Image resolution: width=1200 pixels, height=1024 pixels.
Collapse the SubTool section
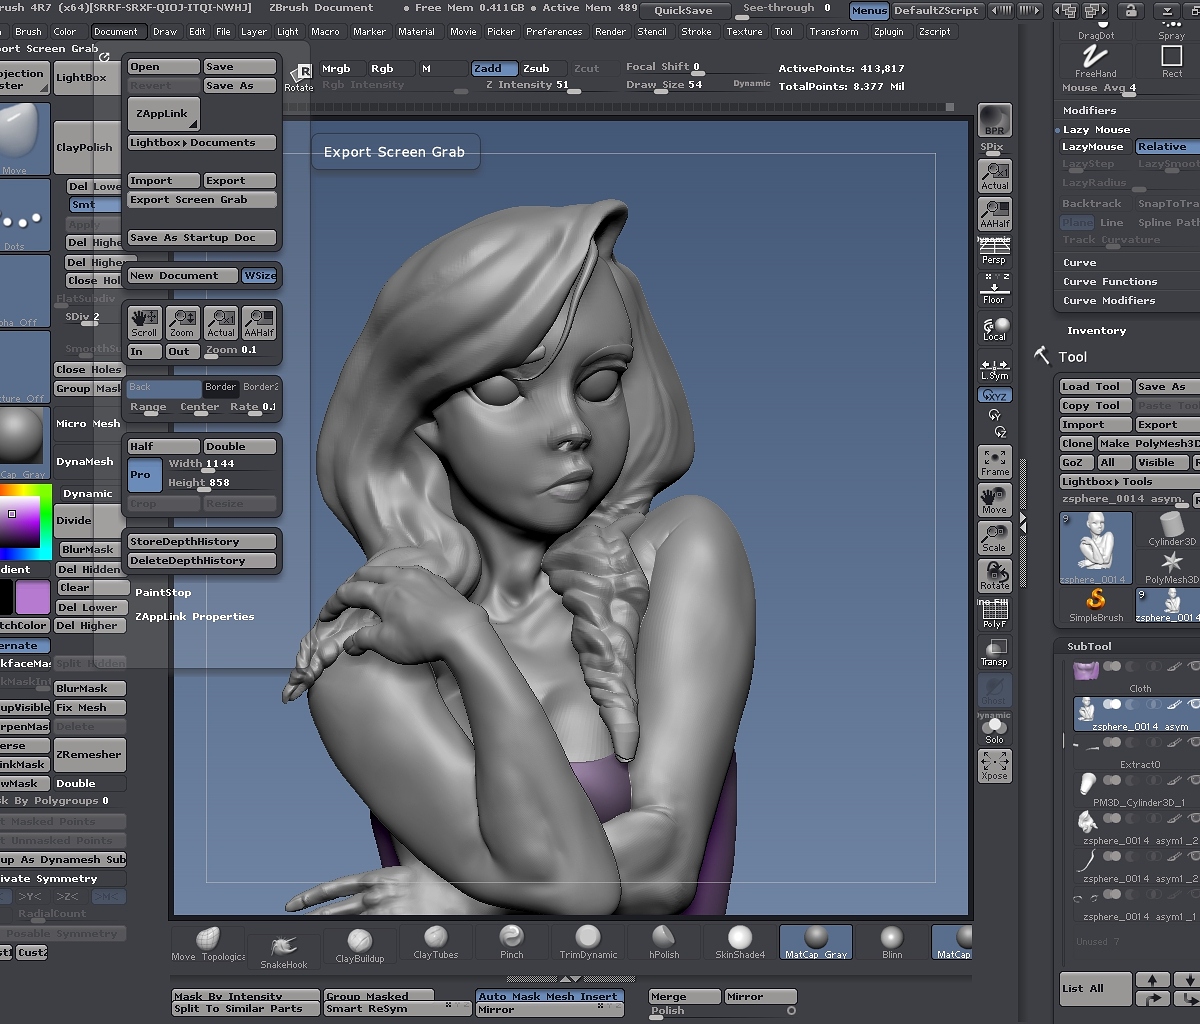click(x=1089, y=647)
